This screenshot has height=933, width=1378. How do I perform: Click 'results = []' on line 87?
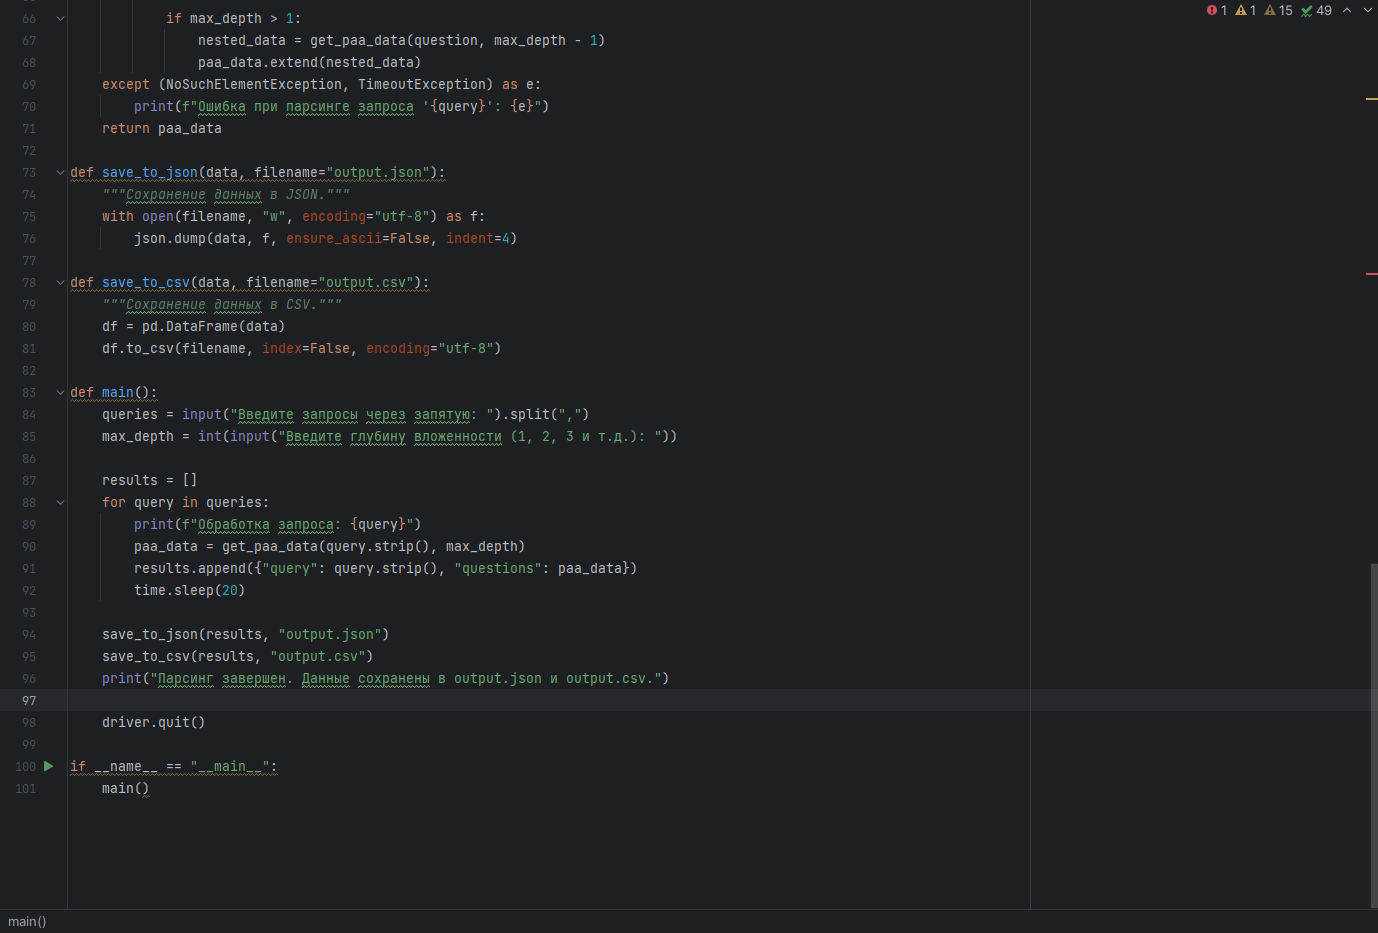[x=149, y=480]
